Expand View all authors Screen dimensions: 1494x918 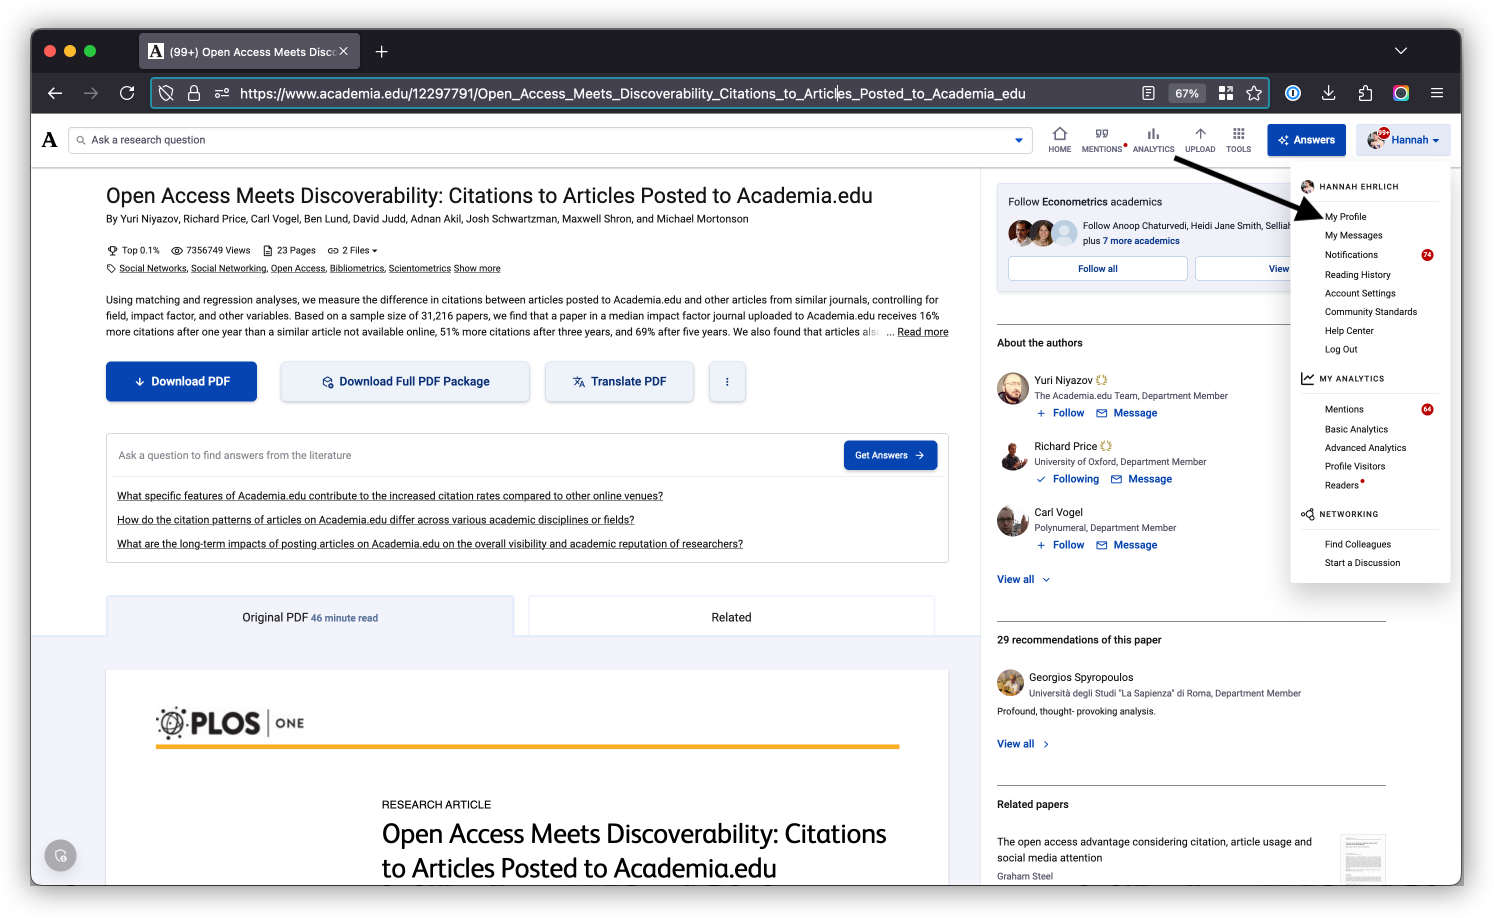[x=1024, y=580]
